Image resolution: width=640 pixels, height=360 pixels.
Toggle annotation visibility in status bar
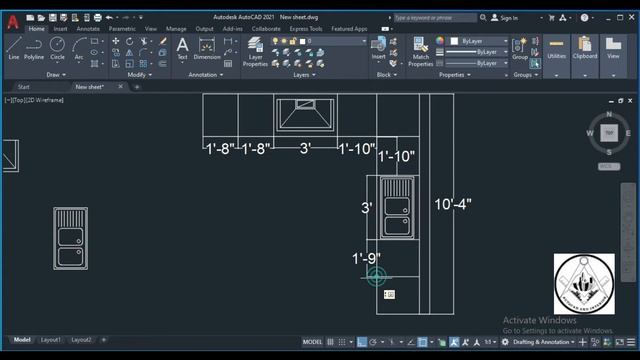(454, 342)
